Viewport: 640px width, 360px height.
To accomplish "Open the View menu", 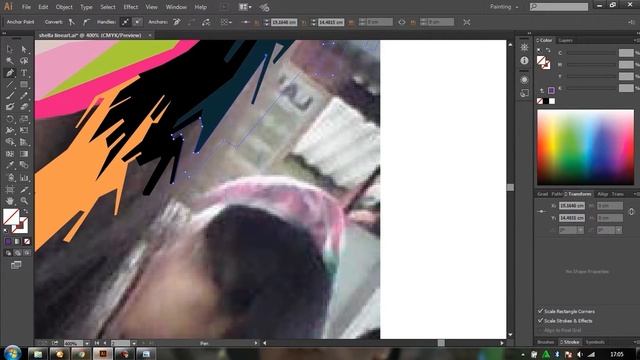I will tap(151, 7).
